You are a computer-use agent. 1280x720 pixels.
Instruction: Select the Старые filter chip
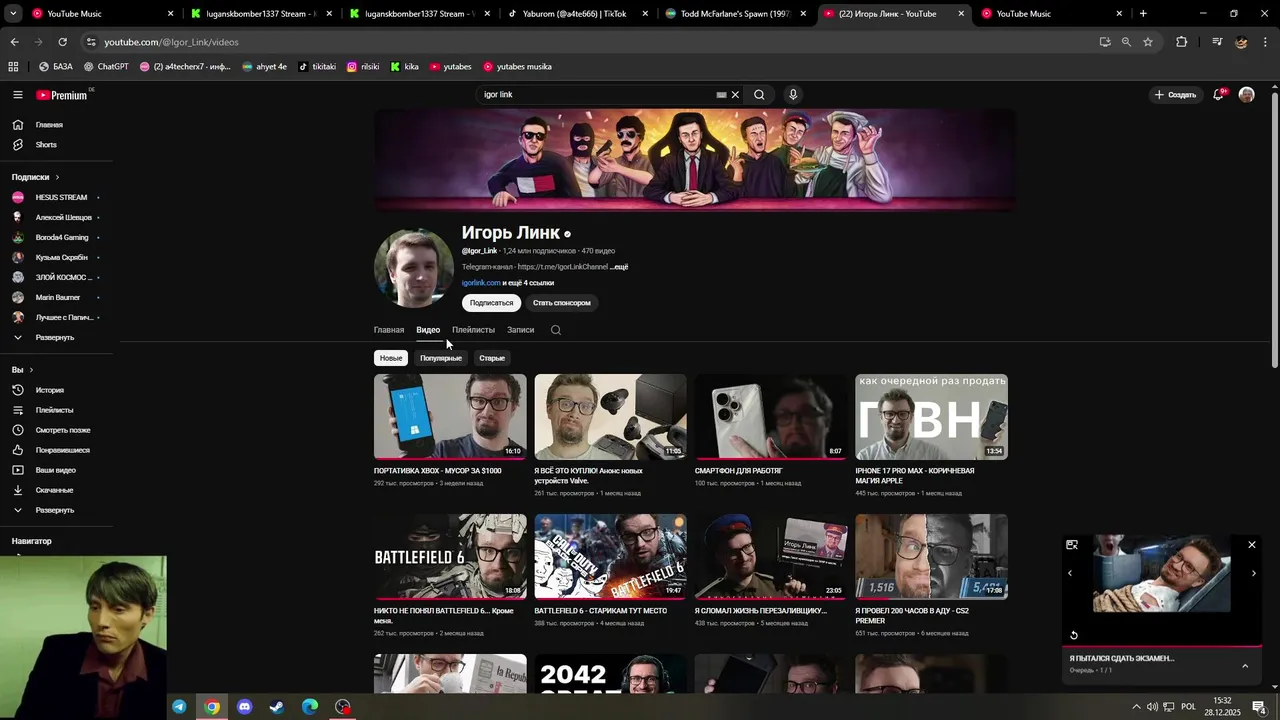492,358
